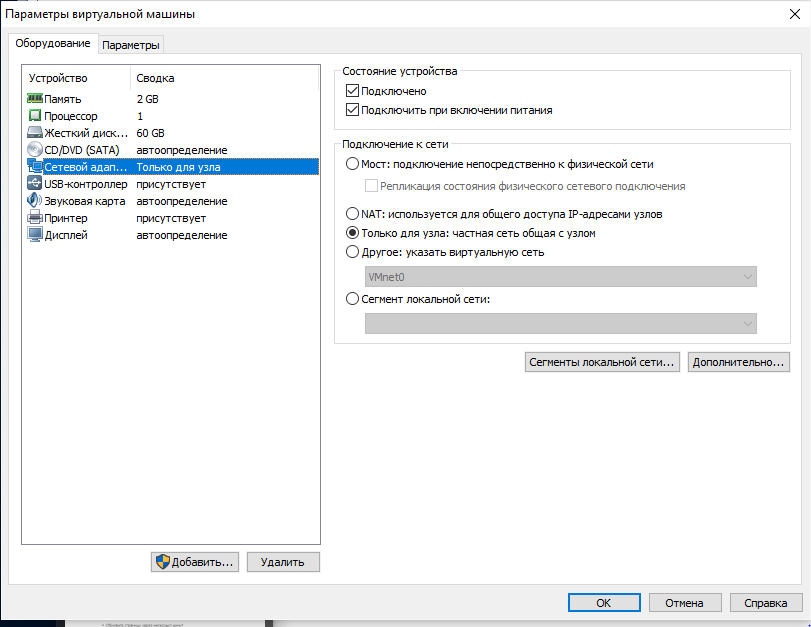Click the Память memory chip icon

(x=35, y=98)
